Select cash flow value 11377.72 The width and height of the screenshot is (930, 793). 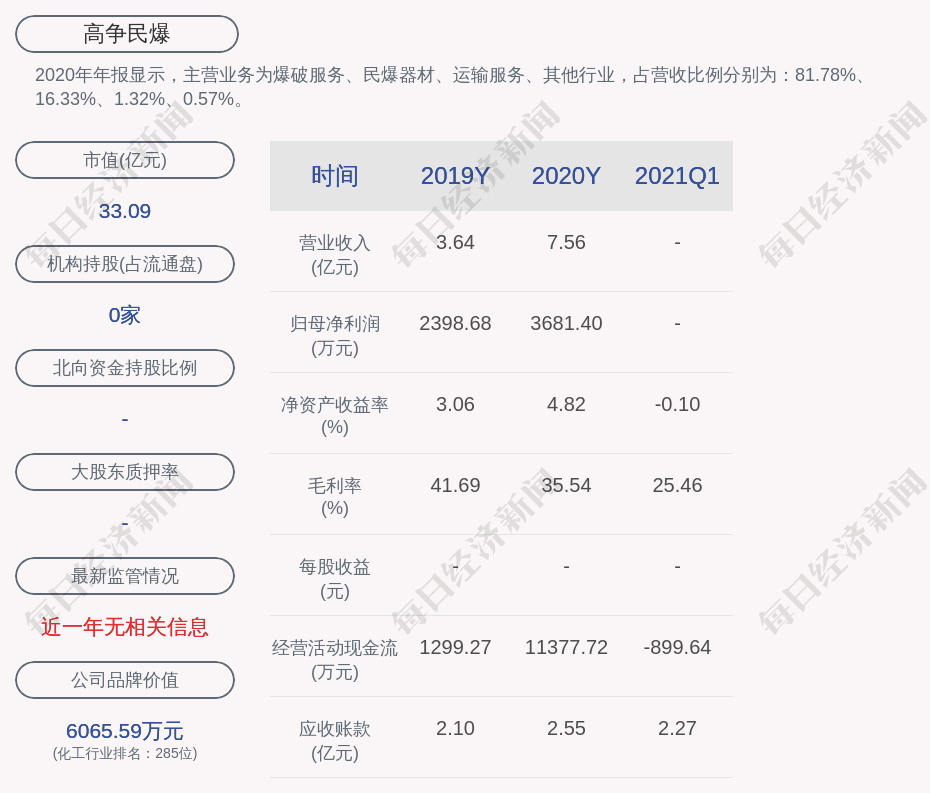pyautogui.click(x=566, y=647)
